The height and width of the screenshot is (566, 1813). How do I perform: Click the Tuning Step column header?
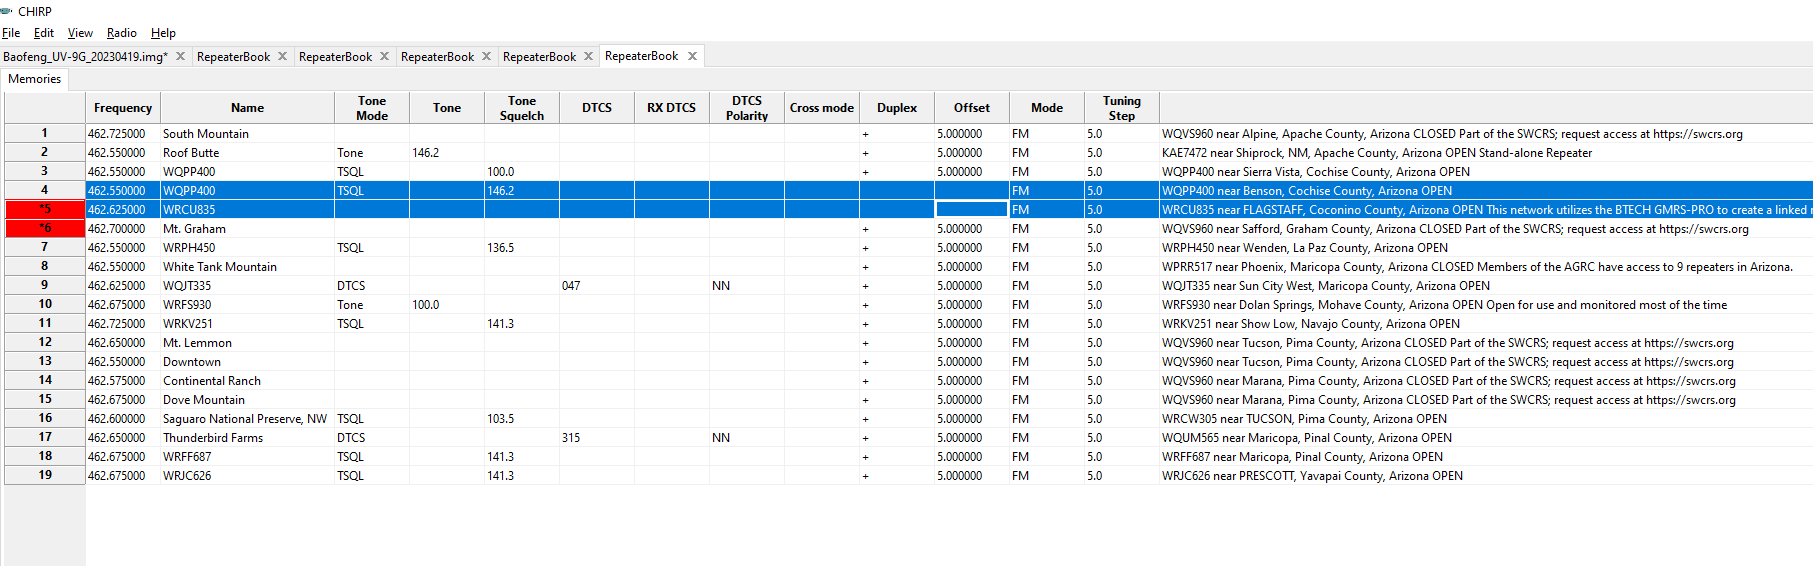point(1122,108)
